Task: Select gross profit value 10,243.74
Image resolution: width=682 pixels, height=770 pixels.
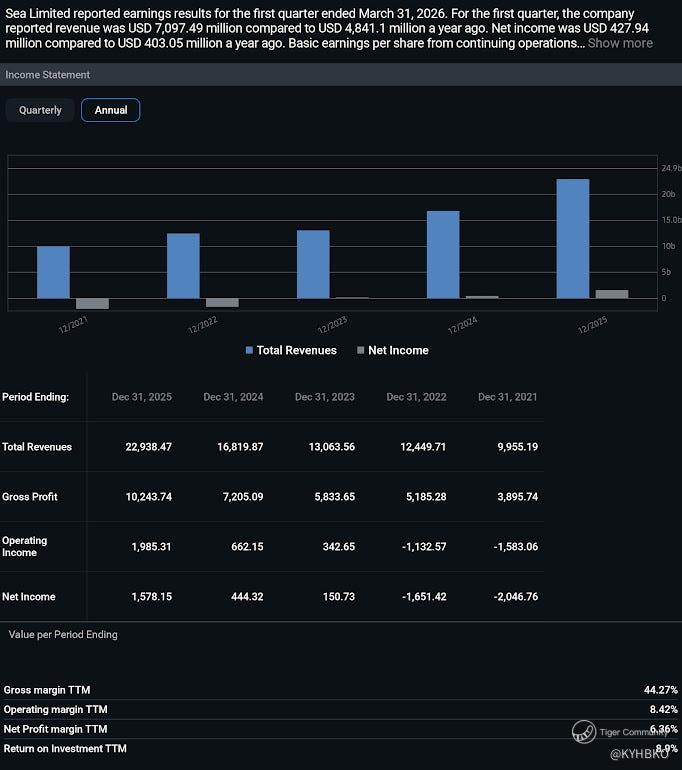Action: pos(149,496)
